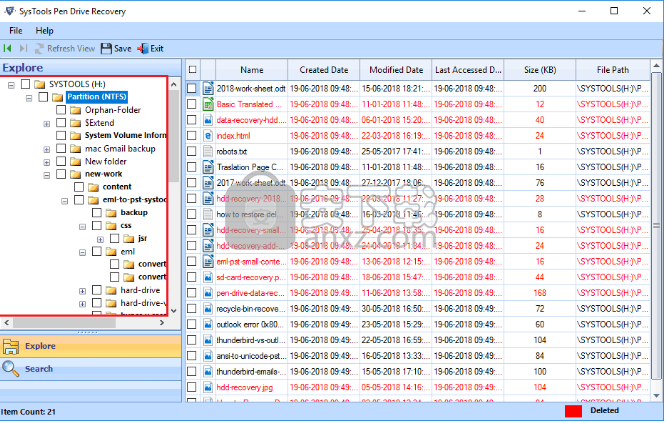Image resolution: width=666 pixels, height=423 pixels.
Task: Sort by the Size (KB) column header
Action: point(539,70)
